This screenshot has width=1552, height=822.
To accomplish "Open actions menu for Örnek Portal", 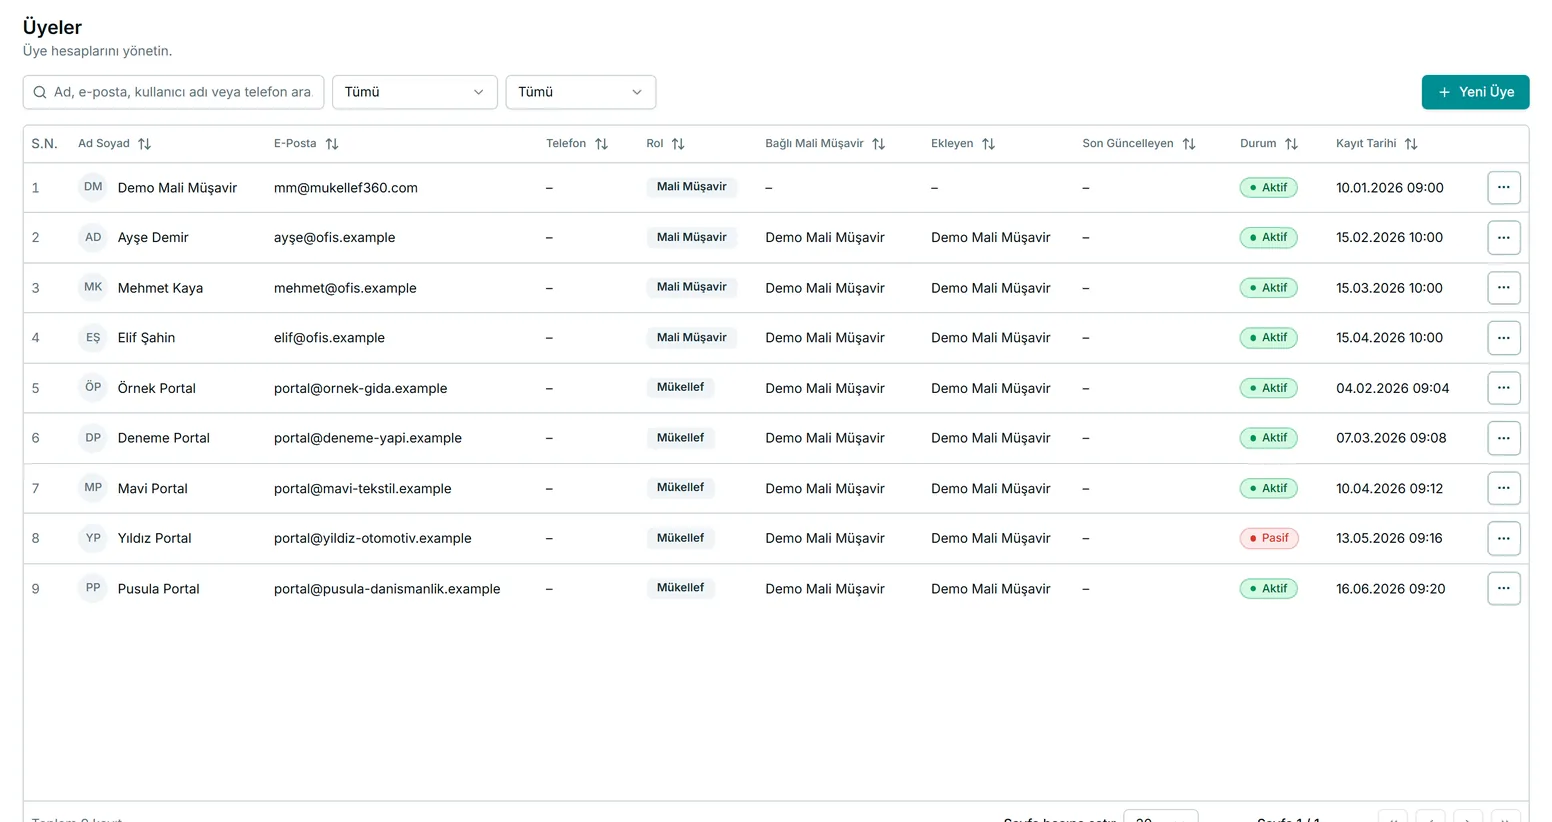I will [x=1504, y=388].
